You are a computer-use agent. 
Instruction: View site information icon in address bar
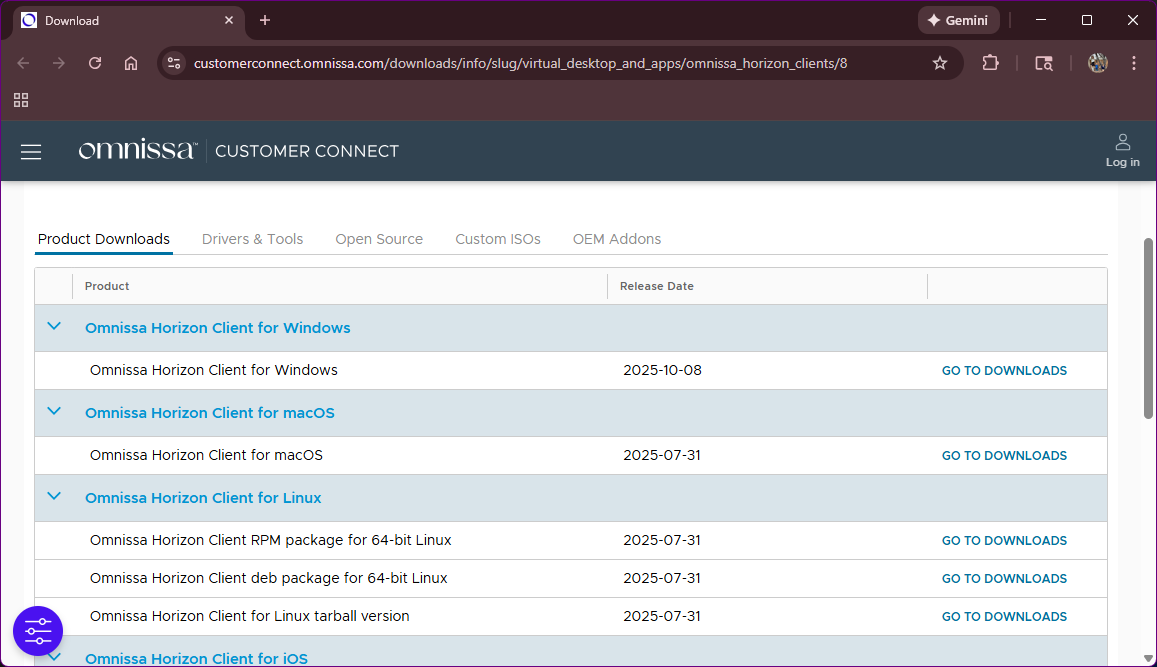[x=174, y=63]
